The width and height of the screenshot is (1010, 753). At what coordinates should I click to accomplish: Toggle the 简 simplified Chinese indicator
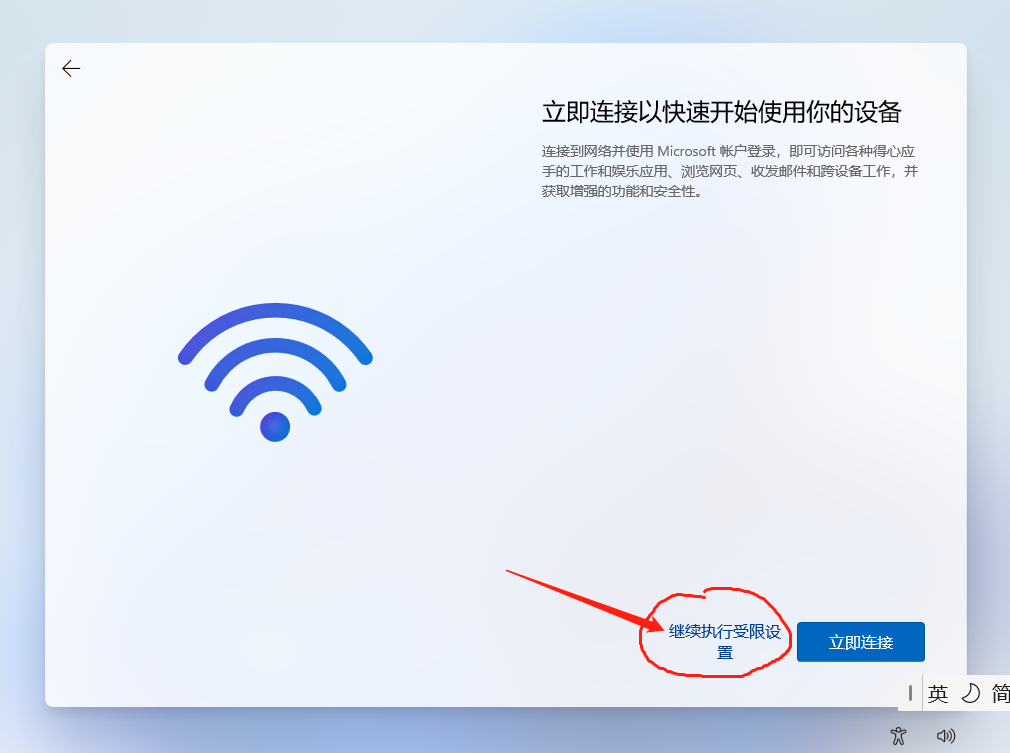point(1000,693)
